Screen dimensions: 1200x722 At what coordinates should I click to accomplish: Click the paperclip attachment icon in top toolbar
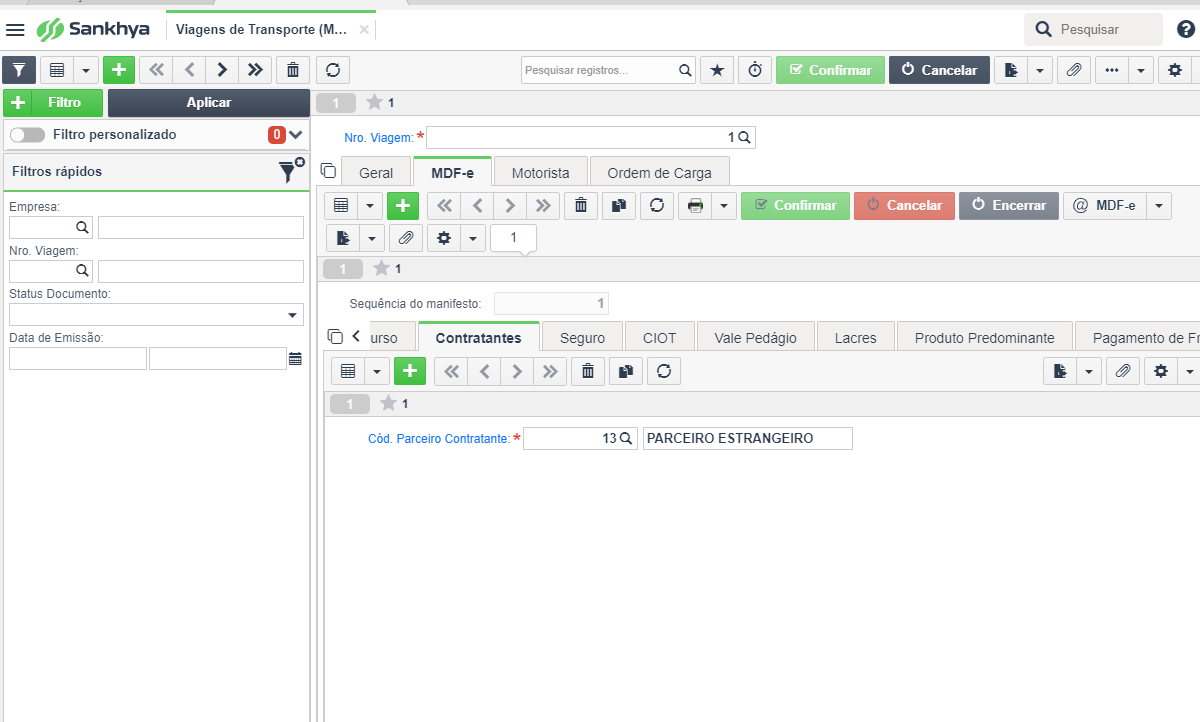pyautogui.click(x=1073, y=70)
